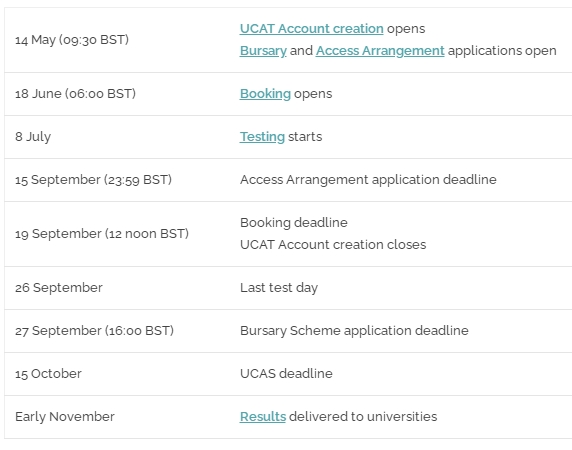Image resolution: width=572 pixels, height=450 pixels.
Task: Visit the Results link
Action: [263, 416]
